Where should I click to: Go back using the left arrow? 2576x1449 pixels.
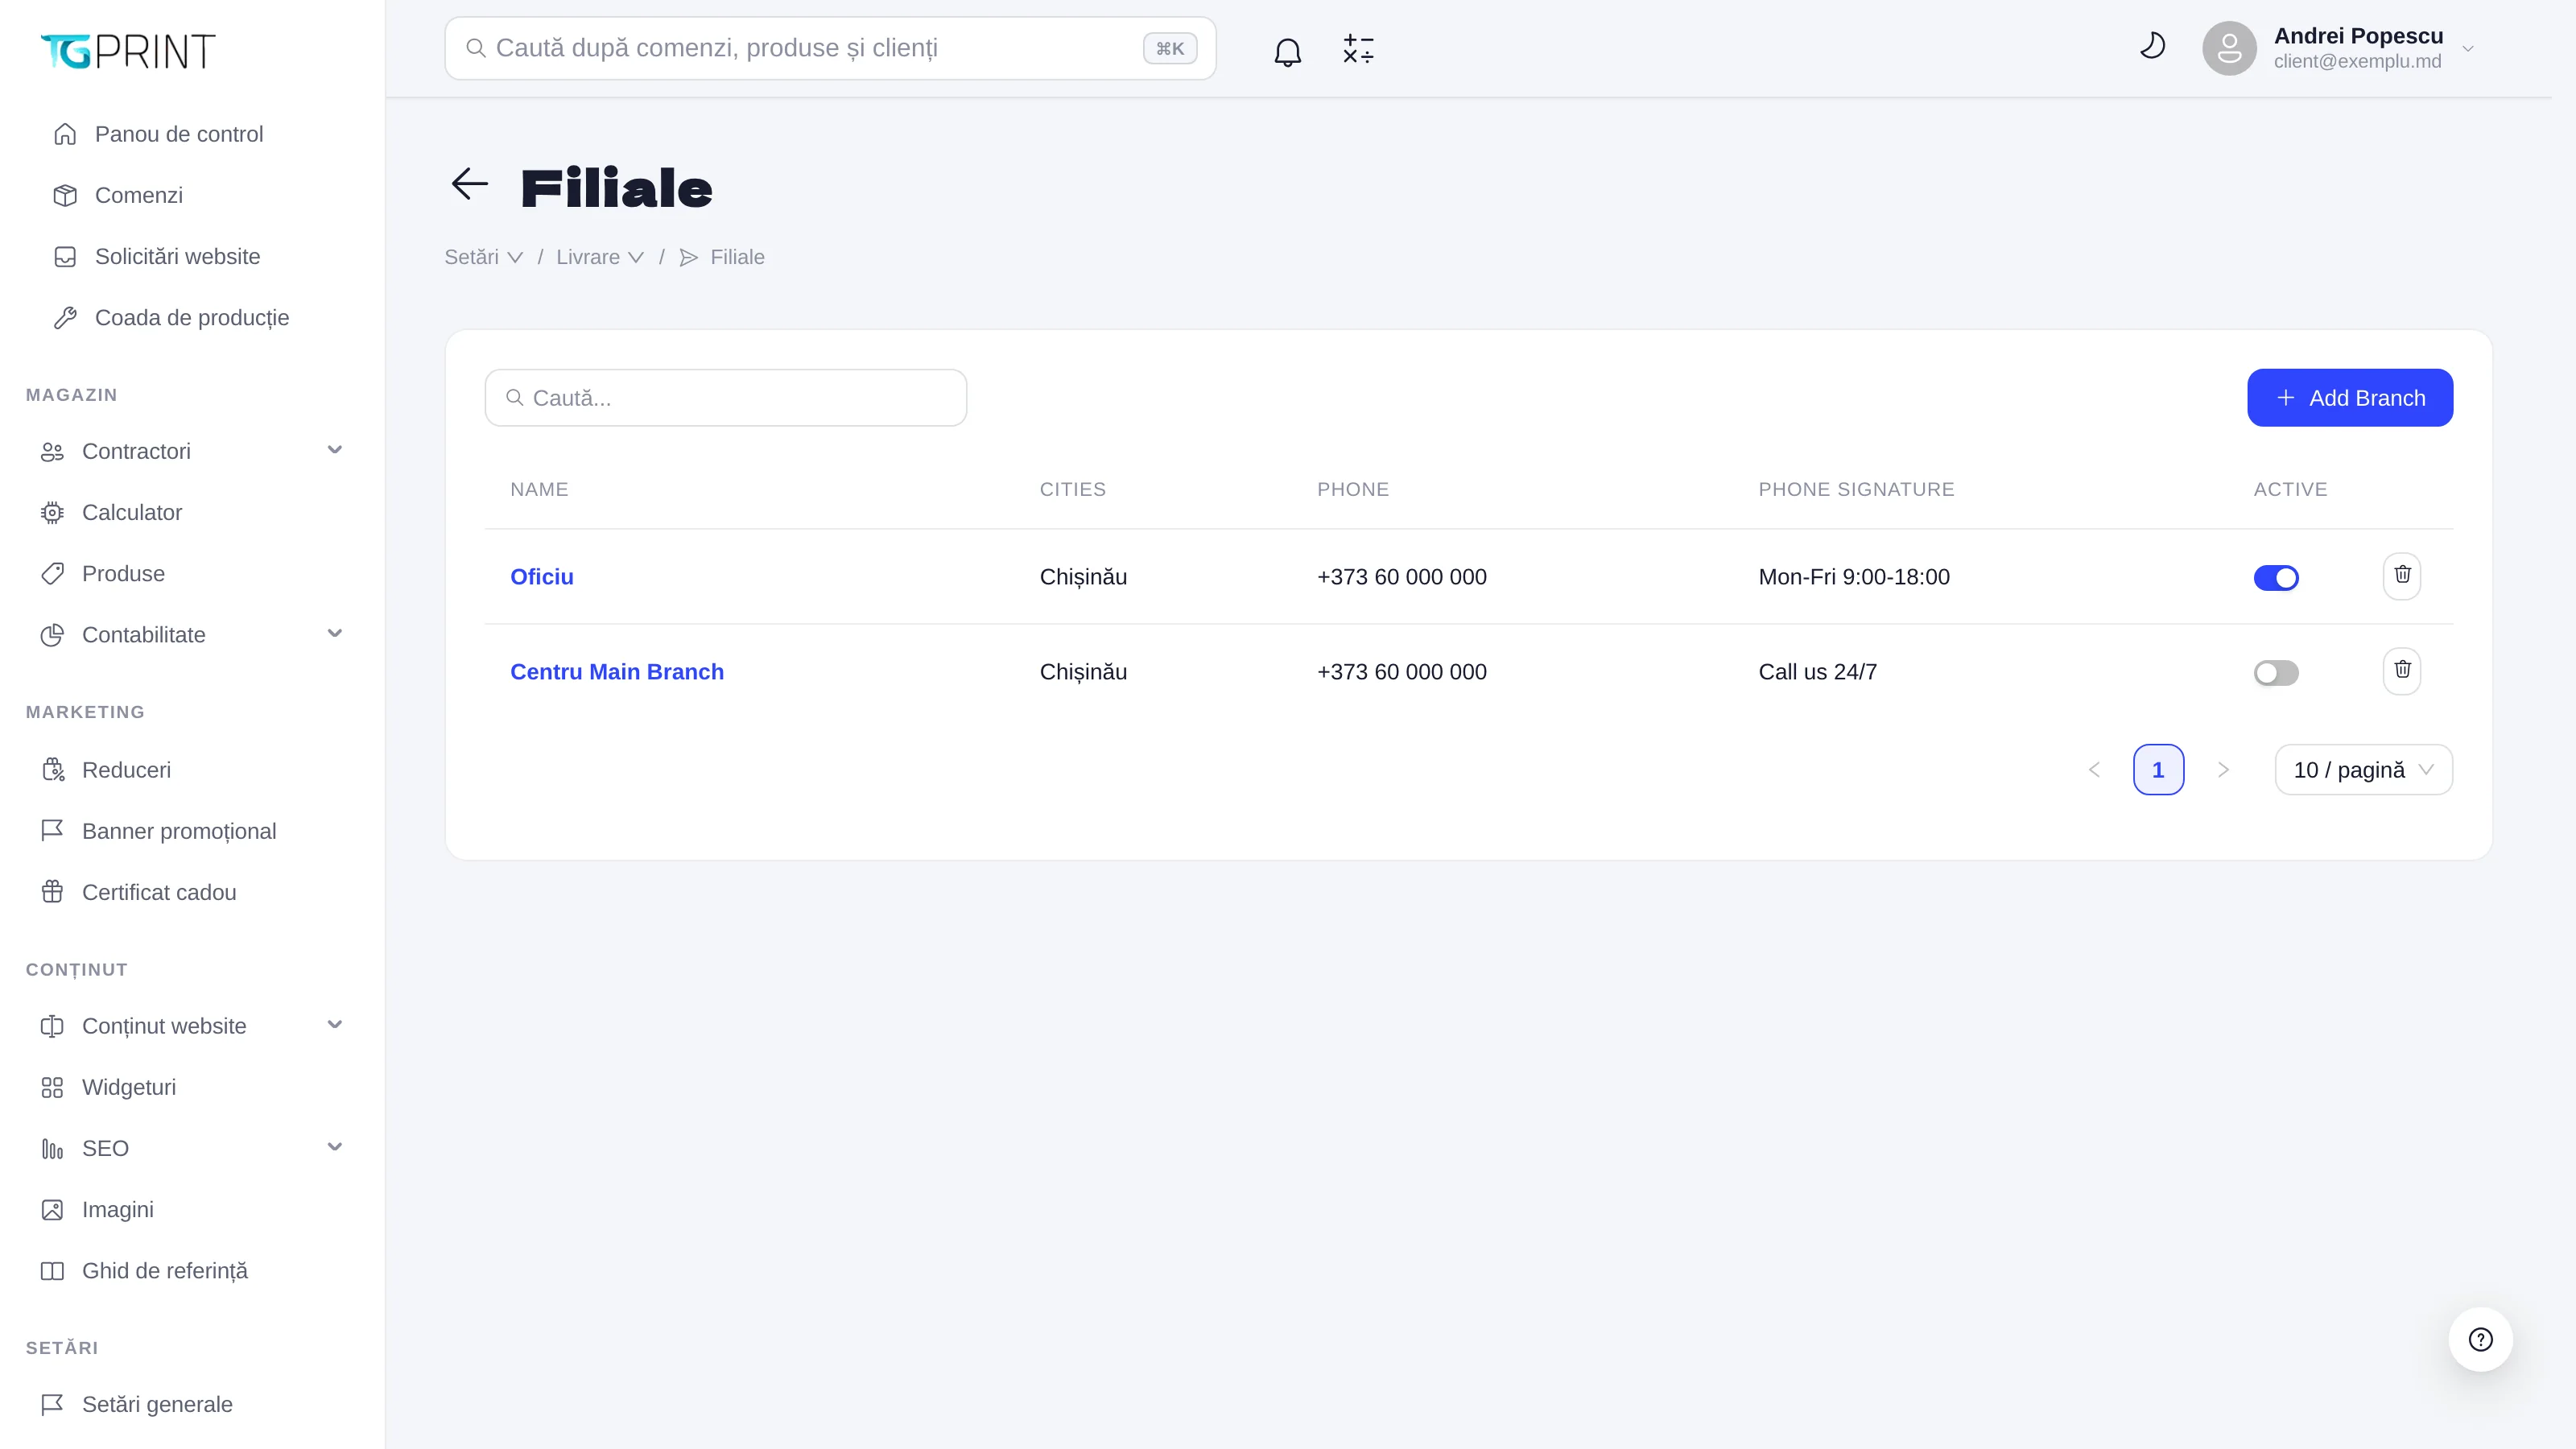point(469,184)
